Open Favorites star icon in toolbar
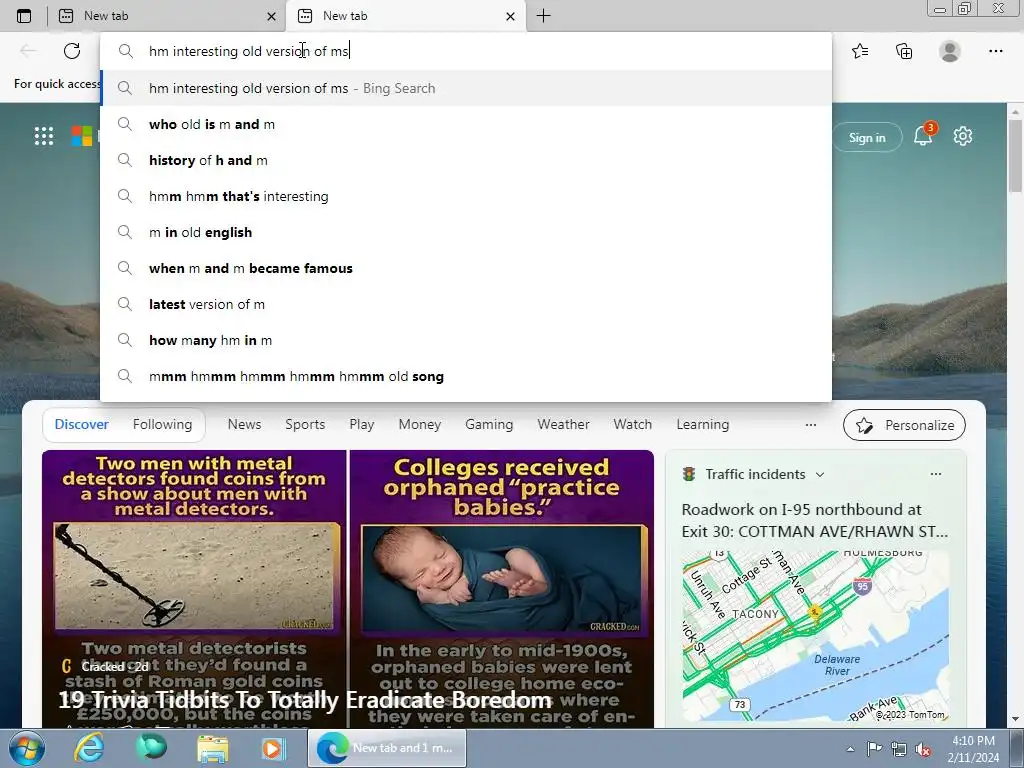Image resolution: width=1024 pixels, height=768 pixels. point(860,51)
